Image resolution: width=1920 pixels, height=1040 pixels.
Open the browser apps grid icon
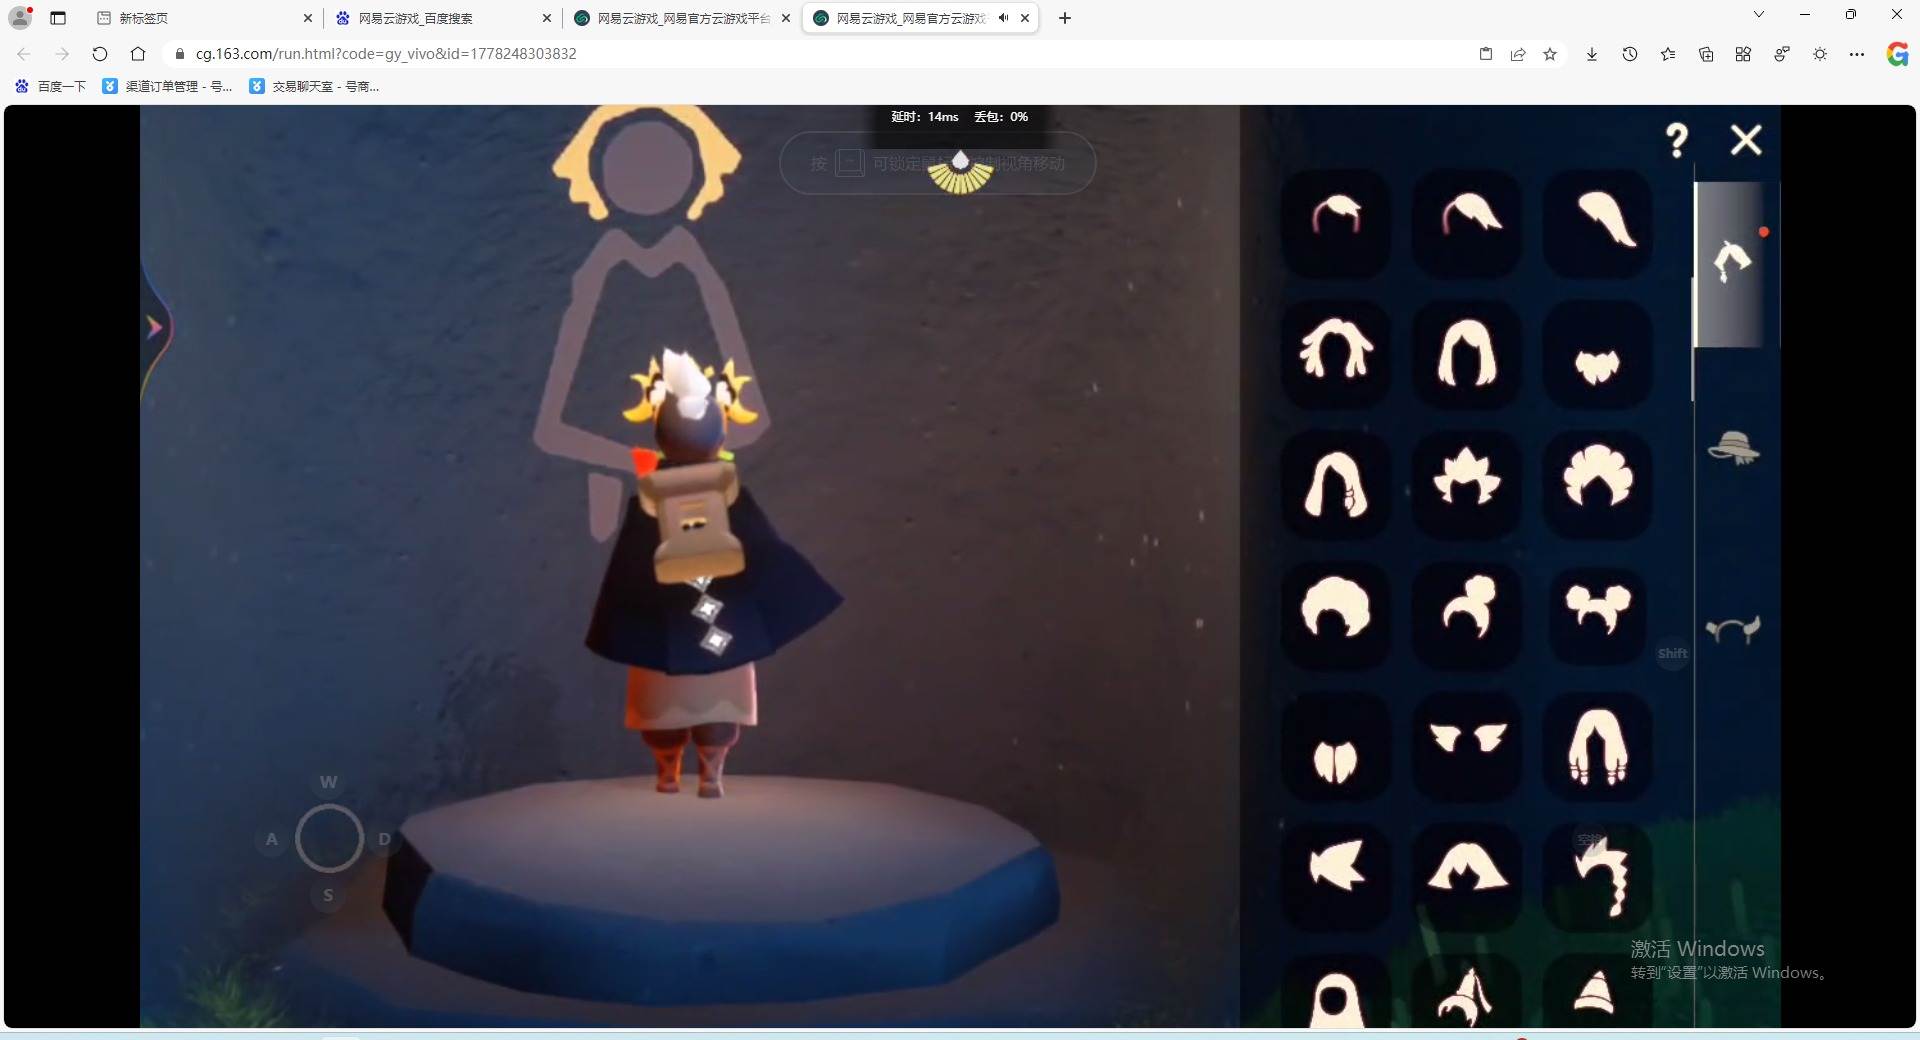[x=1743, y=54]
